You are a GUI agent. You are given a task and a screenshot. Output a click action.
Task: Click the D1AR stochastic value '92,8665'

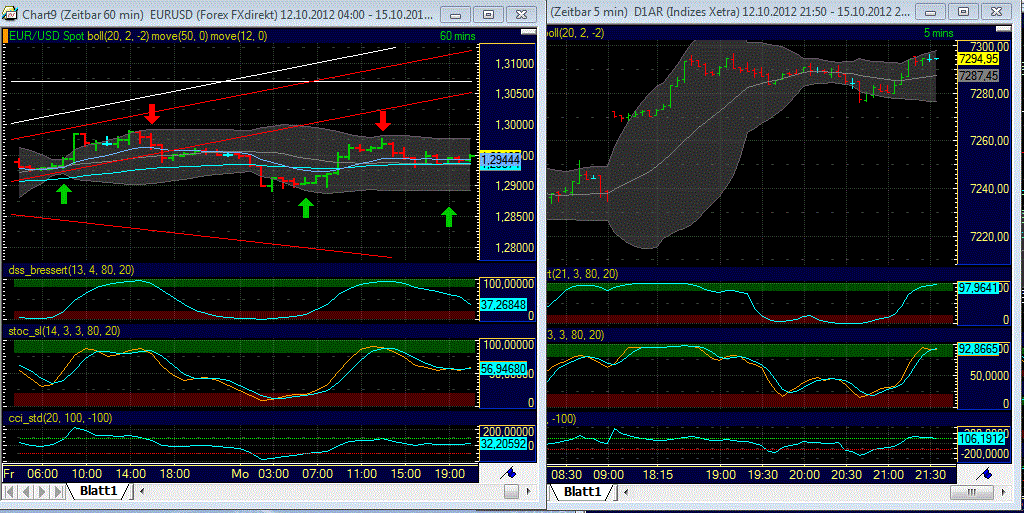click(978, 349)
